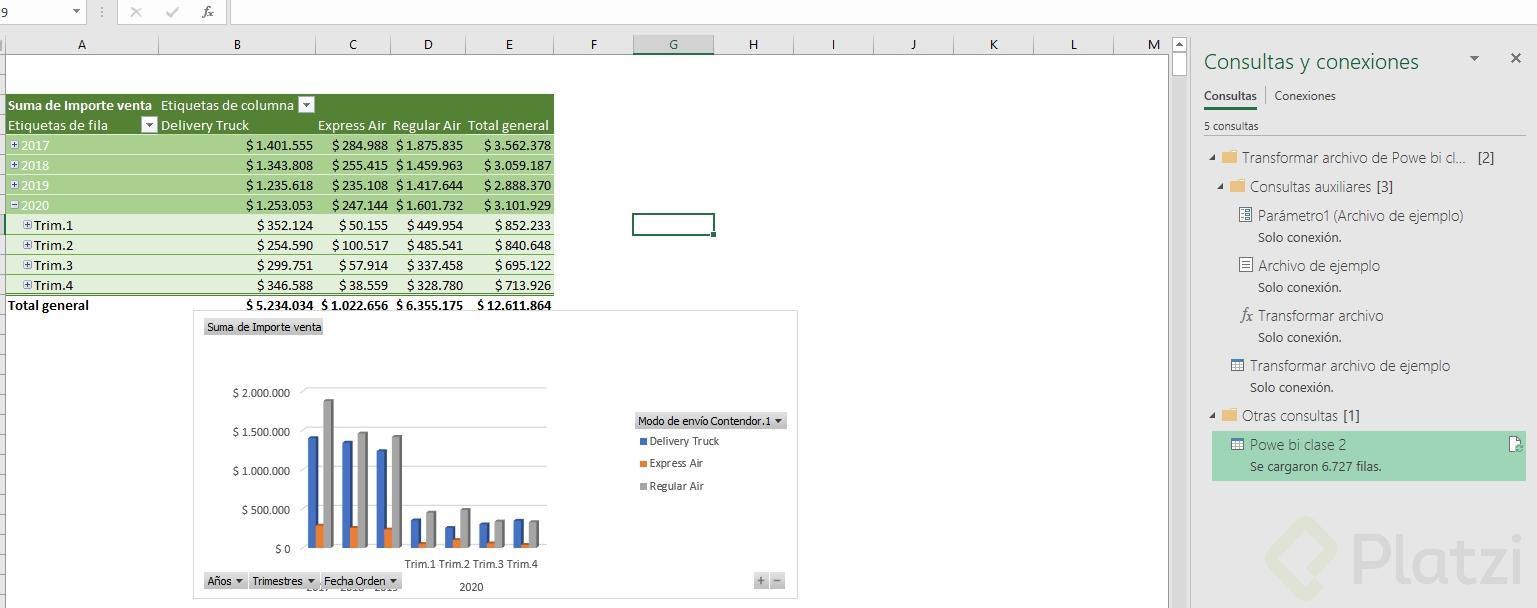Click the Express Air column header cell
Image resolution: width=1537 pixels, height=608 pixels.
(353, 125)
